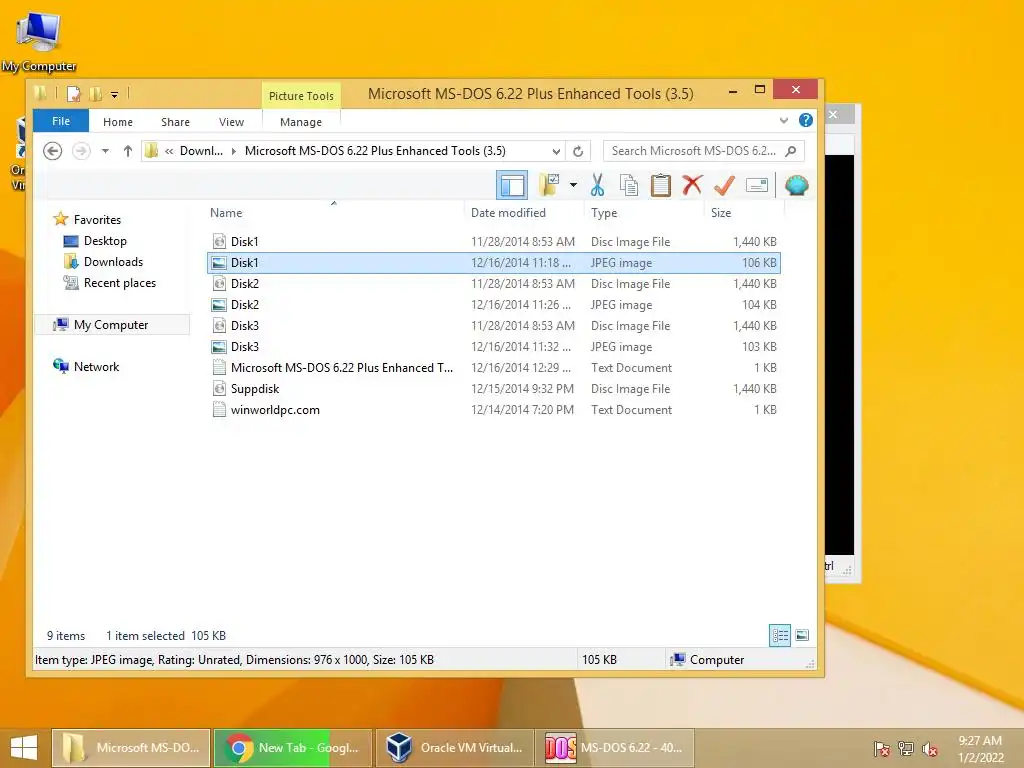This screenshot has width=1024, height=768.
Task: Open properties via the orange checkmark icon
Action: pyautogui.click(x=724, y=185)
